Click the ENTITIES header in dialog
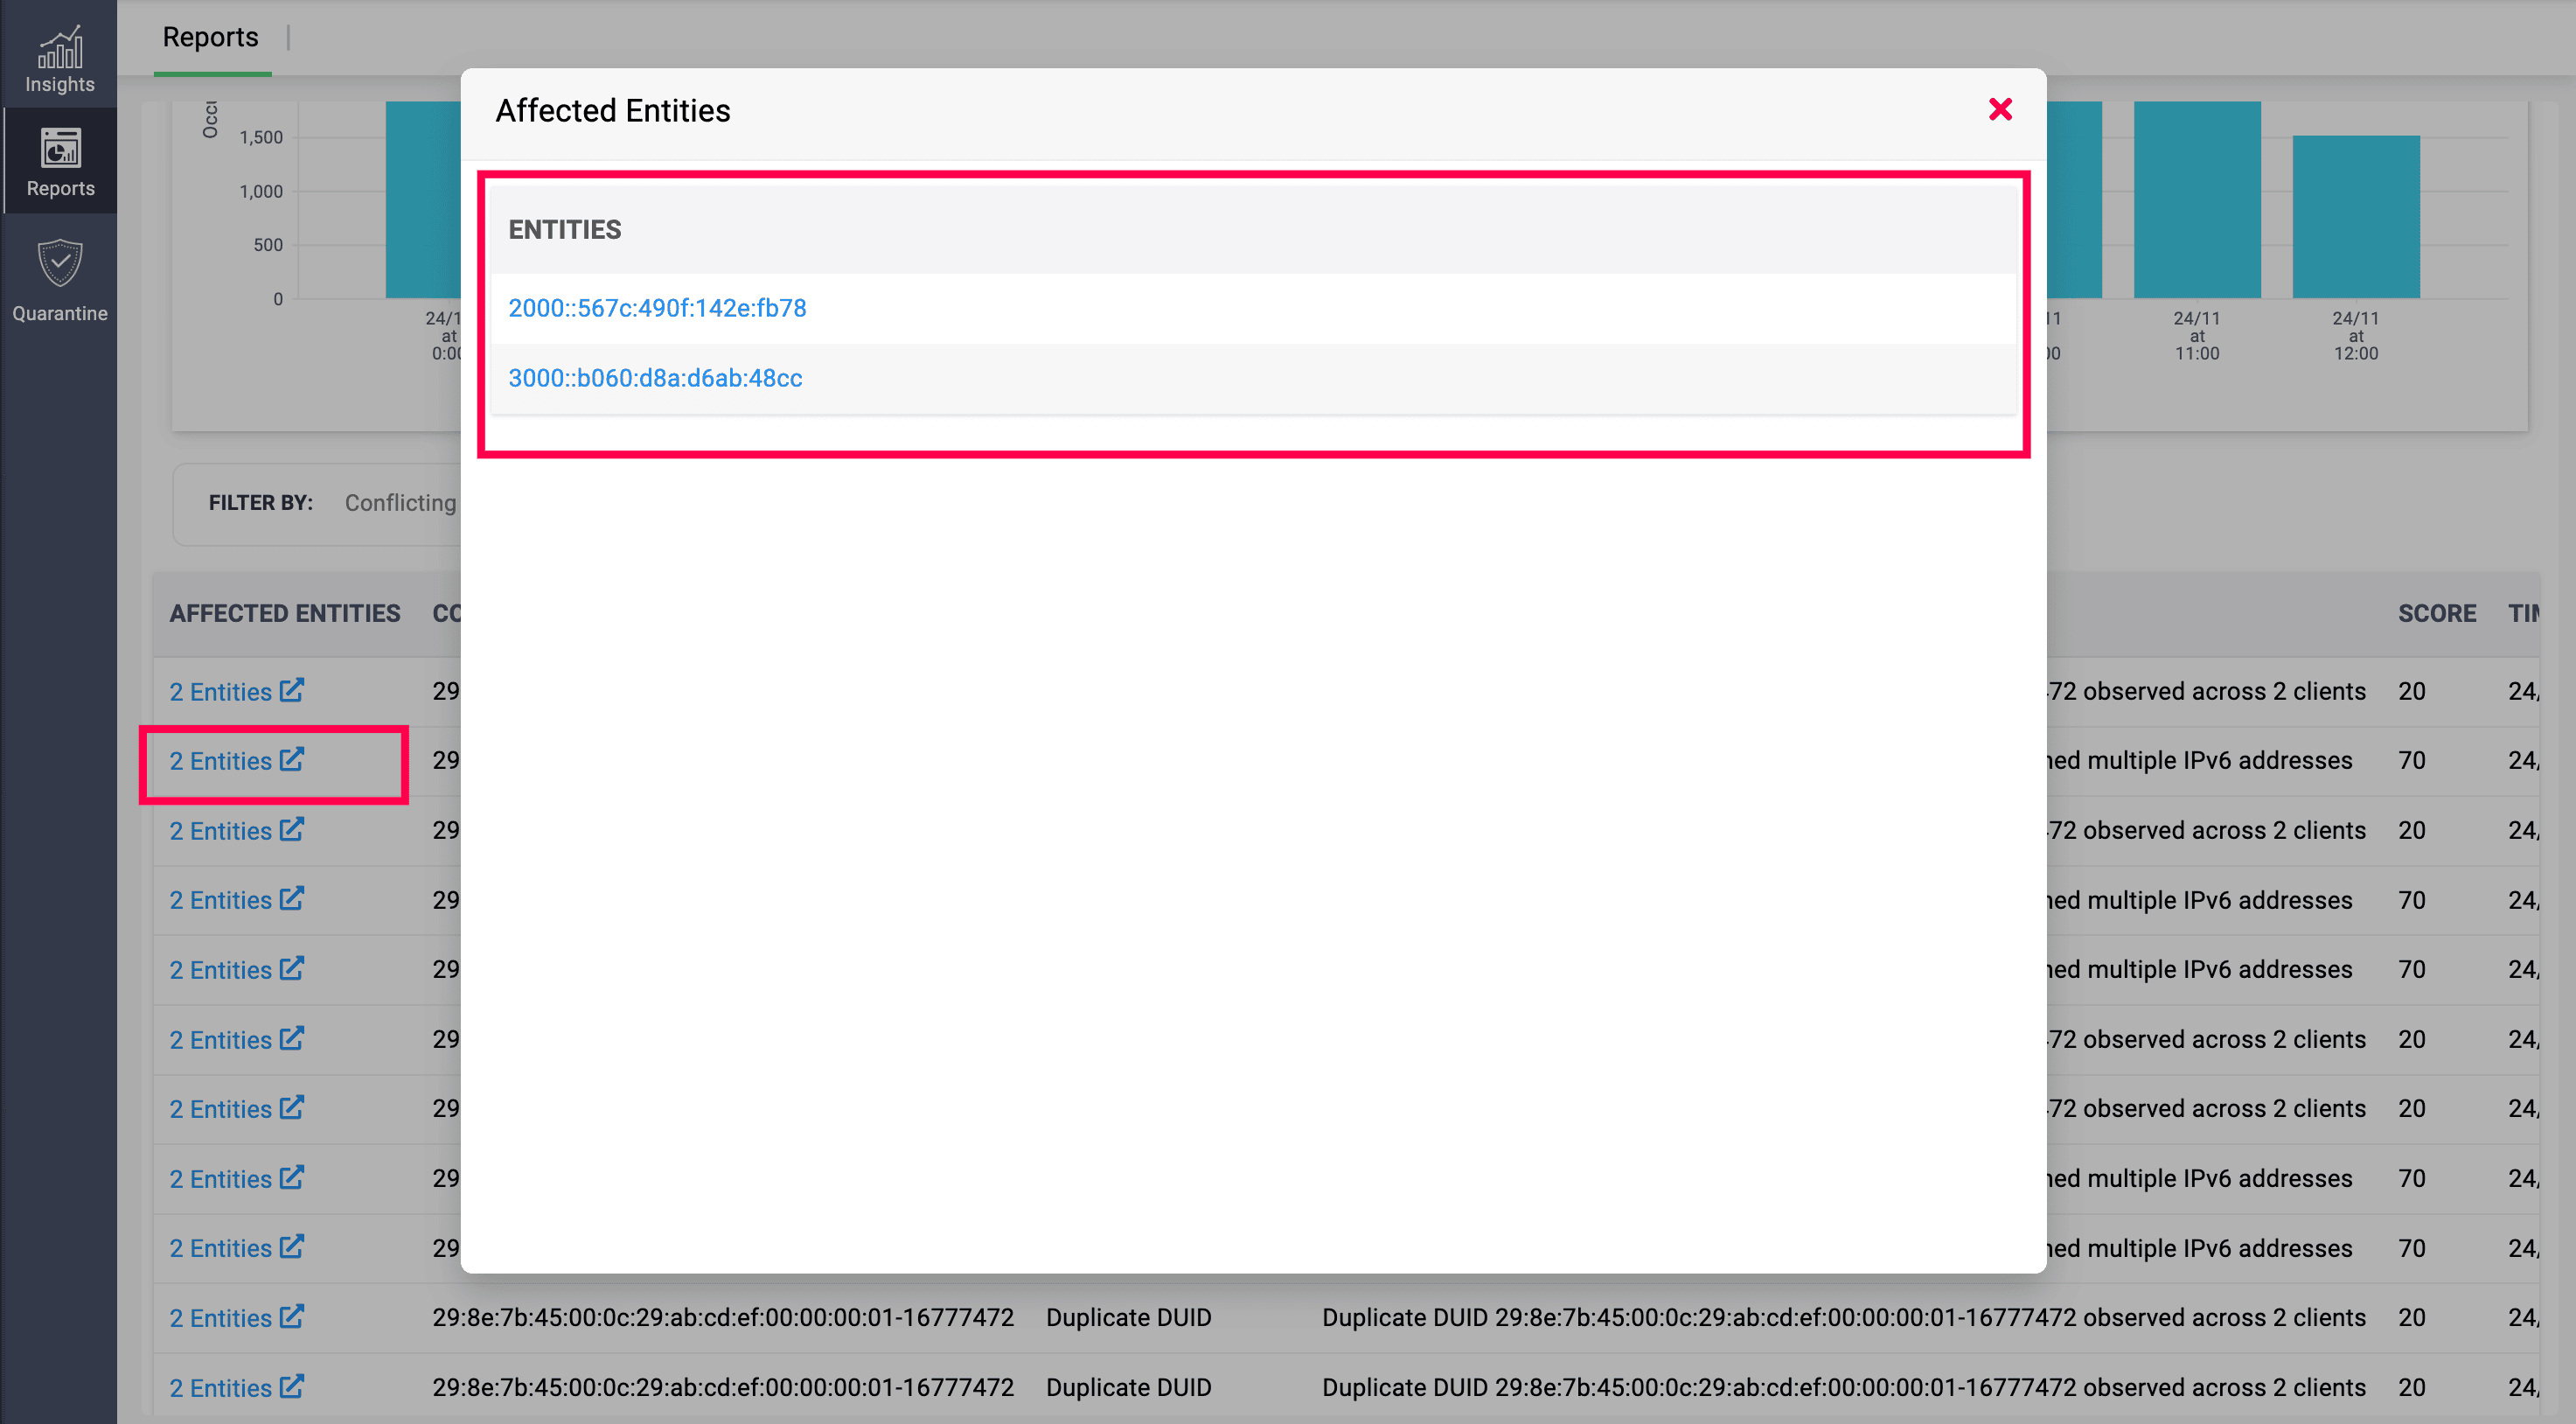The height and width of the screenshot is (1424, 2576). (564, 230)
